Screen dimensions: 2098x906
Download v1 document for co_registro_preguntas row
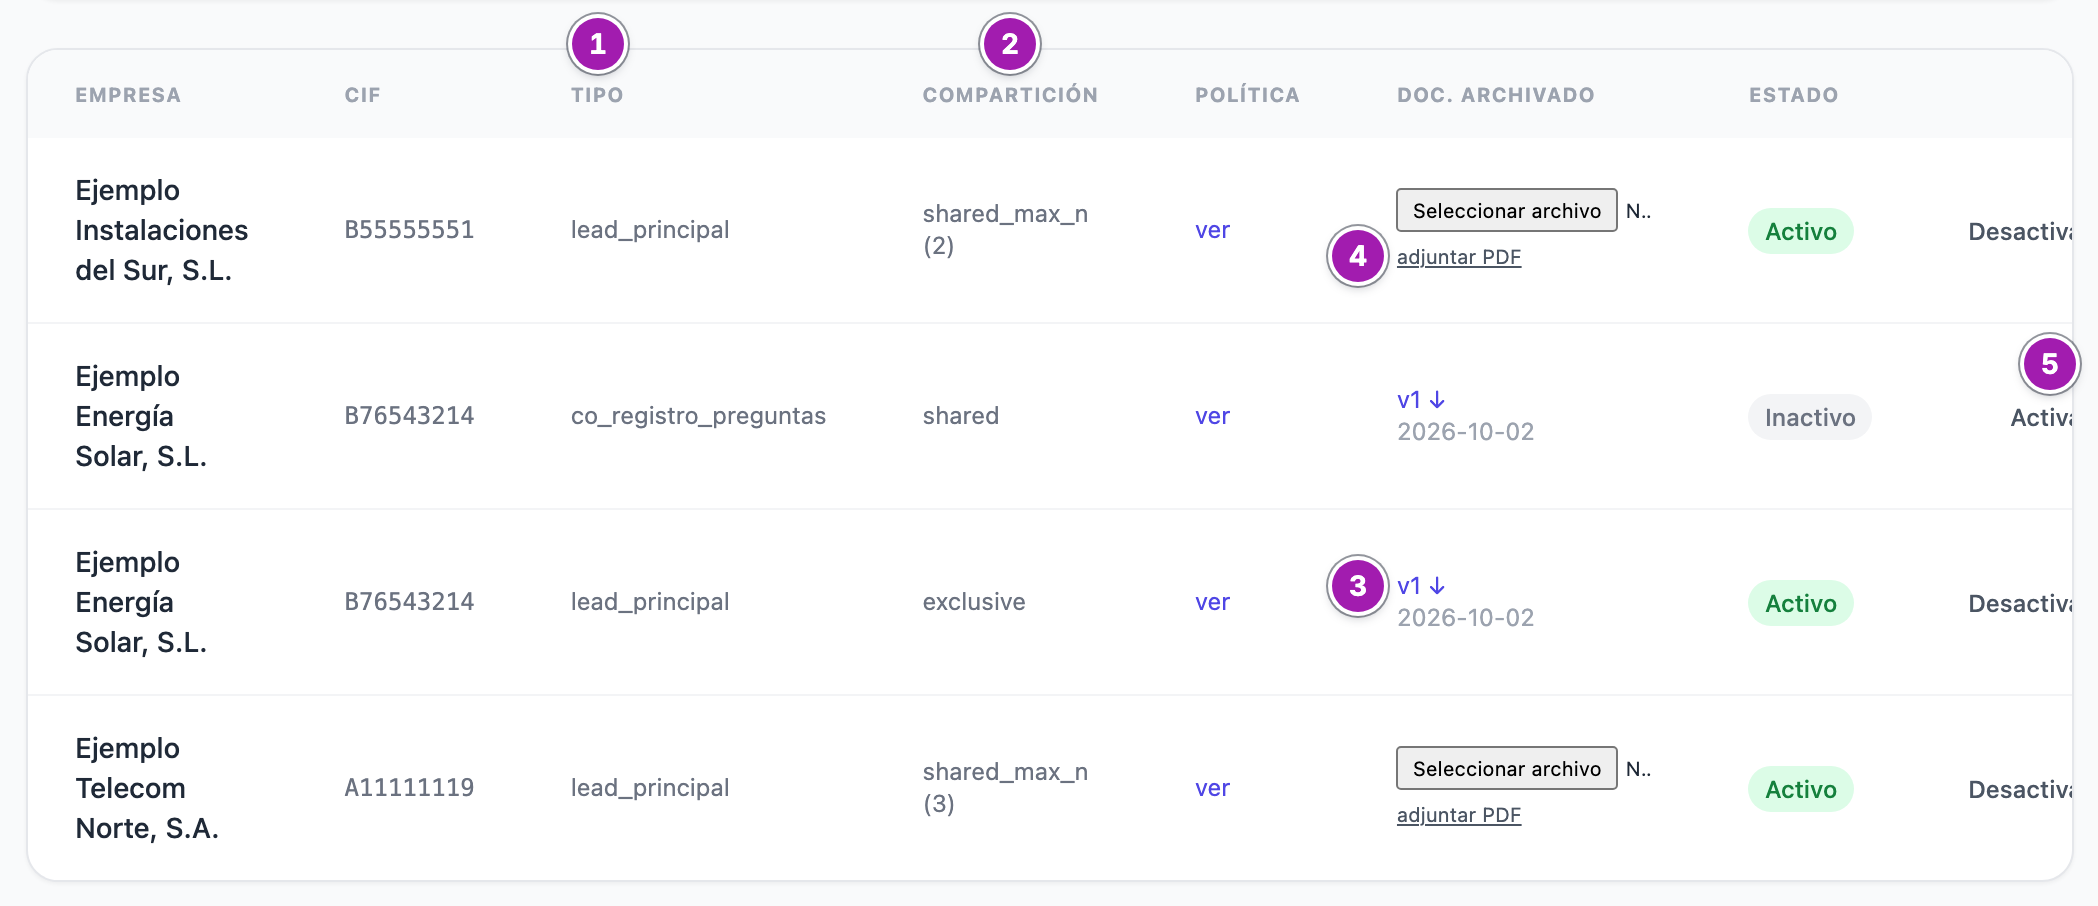pyautogui.click(x=1421, y=400)
